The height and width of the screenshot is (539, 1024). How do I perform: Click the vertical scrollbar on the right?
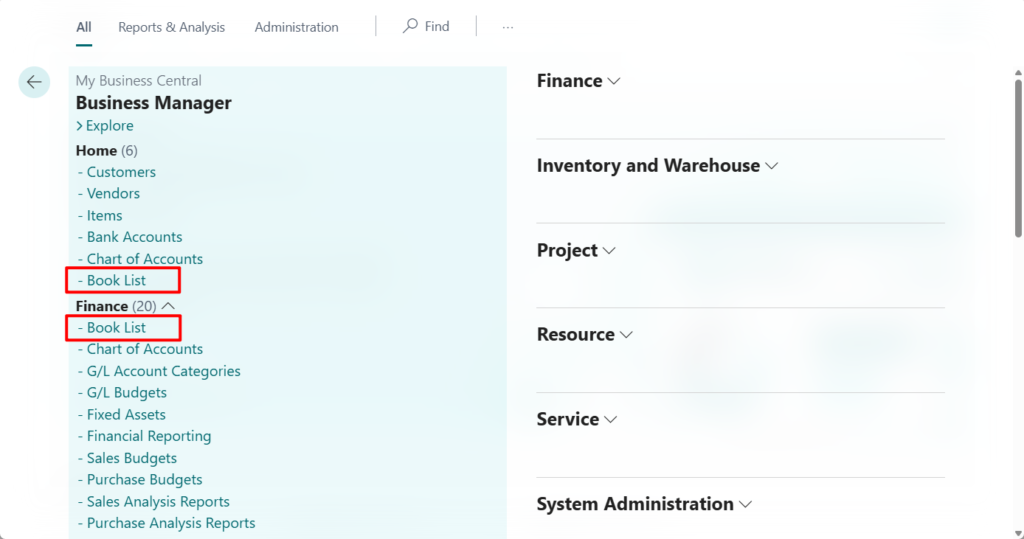(1017, 150)
